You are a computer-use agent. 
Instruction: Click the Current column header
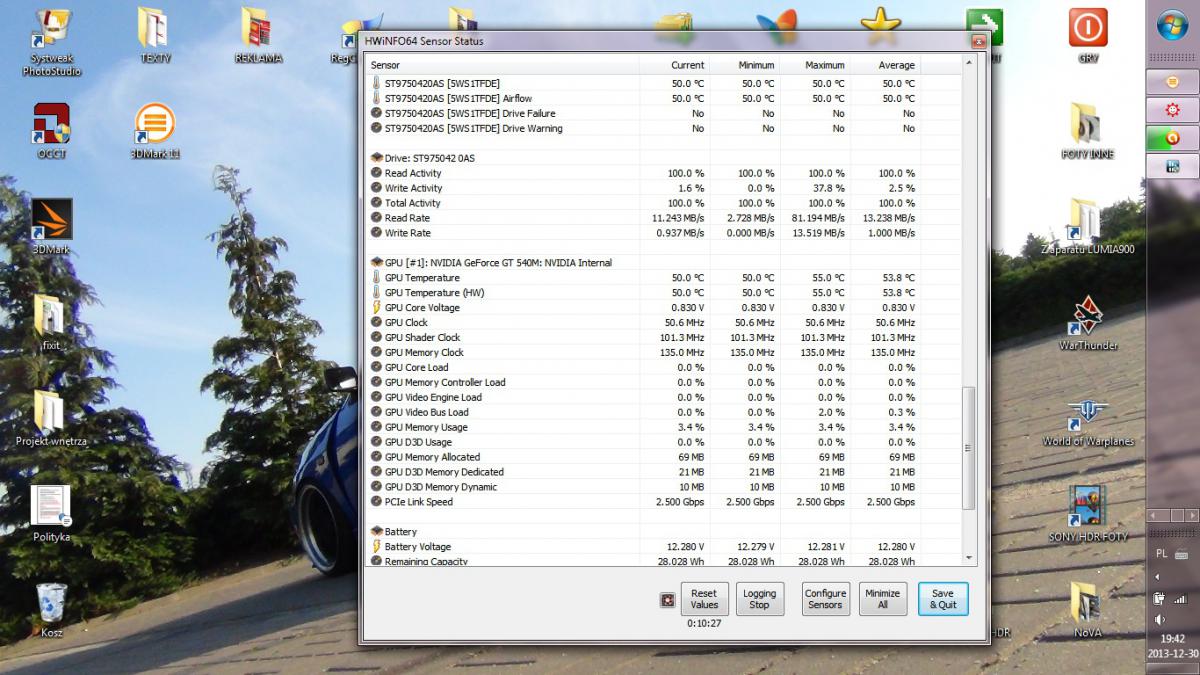click(675, 65)
